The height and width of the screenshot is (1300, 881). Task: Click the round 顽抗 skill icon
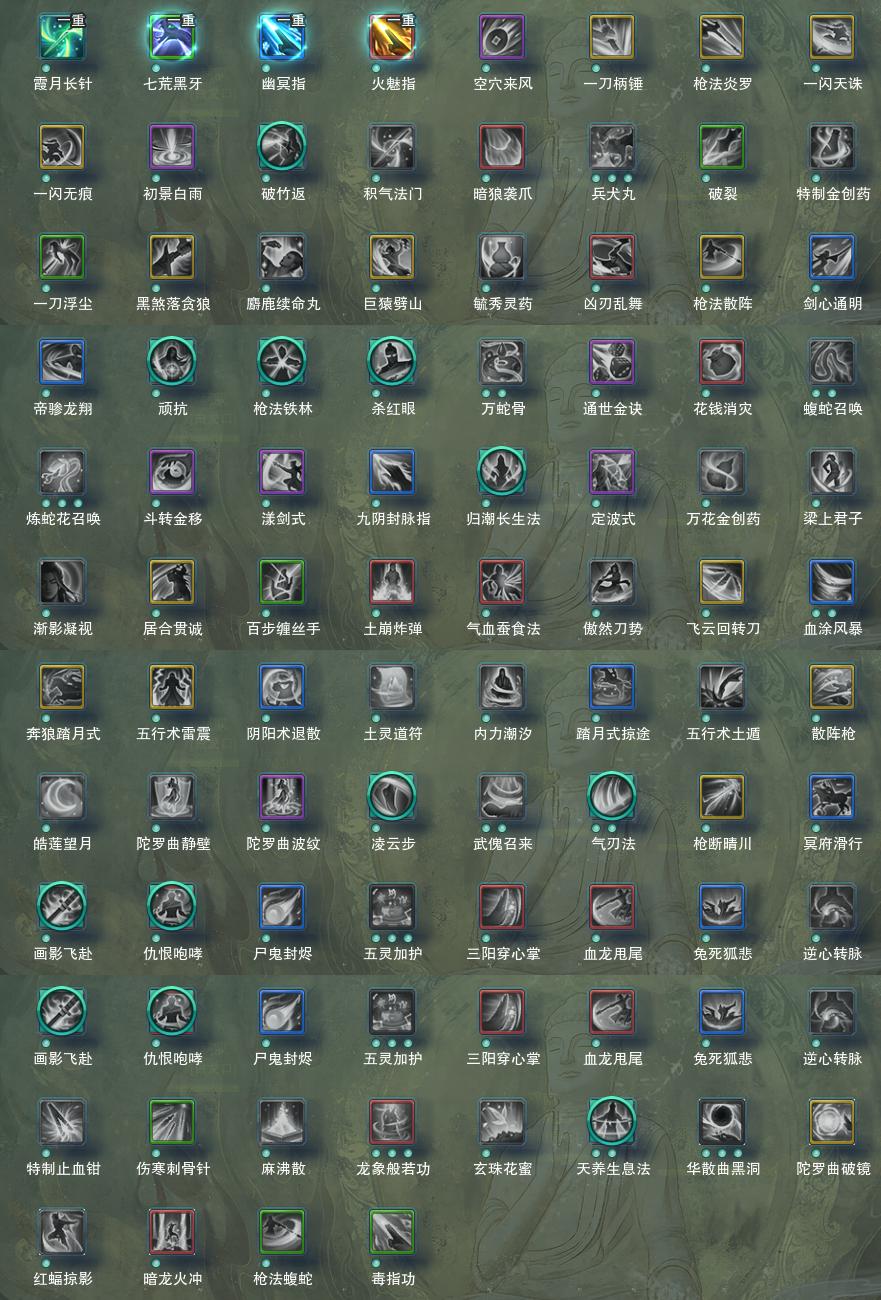coord(172,362)
